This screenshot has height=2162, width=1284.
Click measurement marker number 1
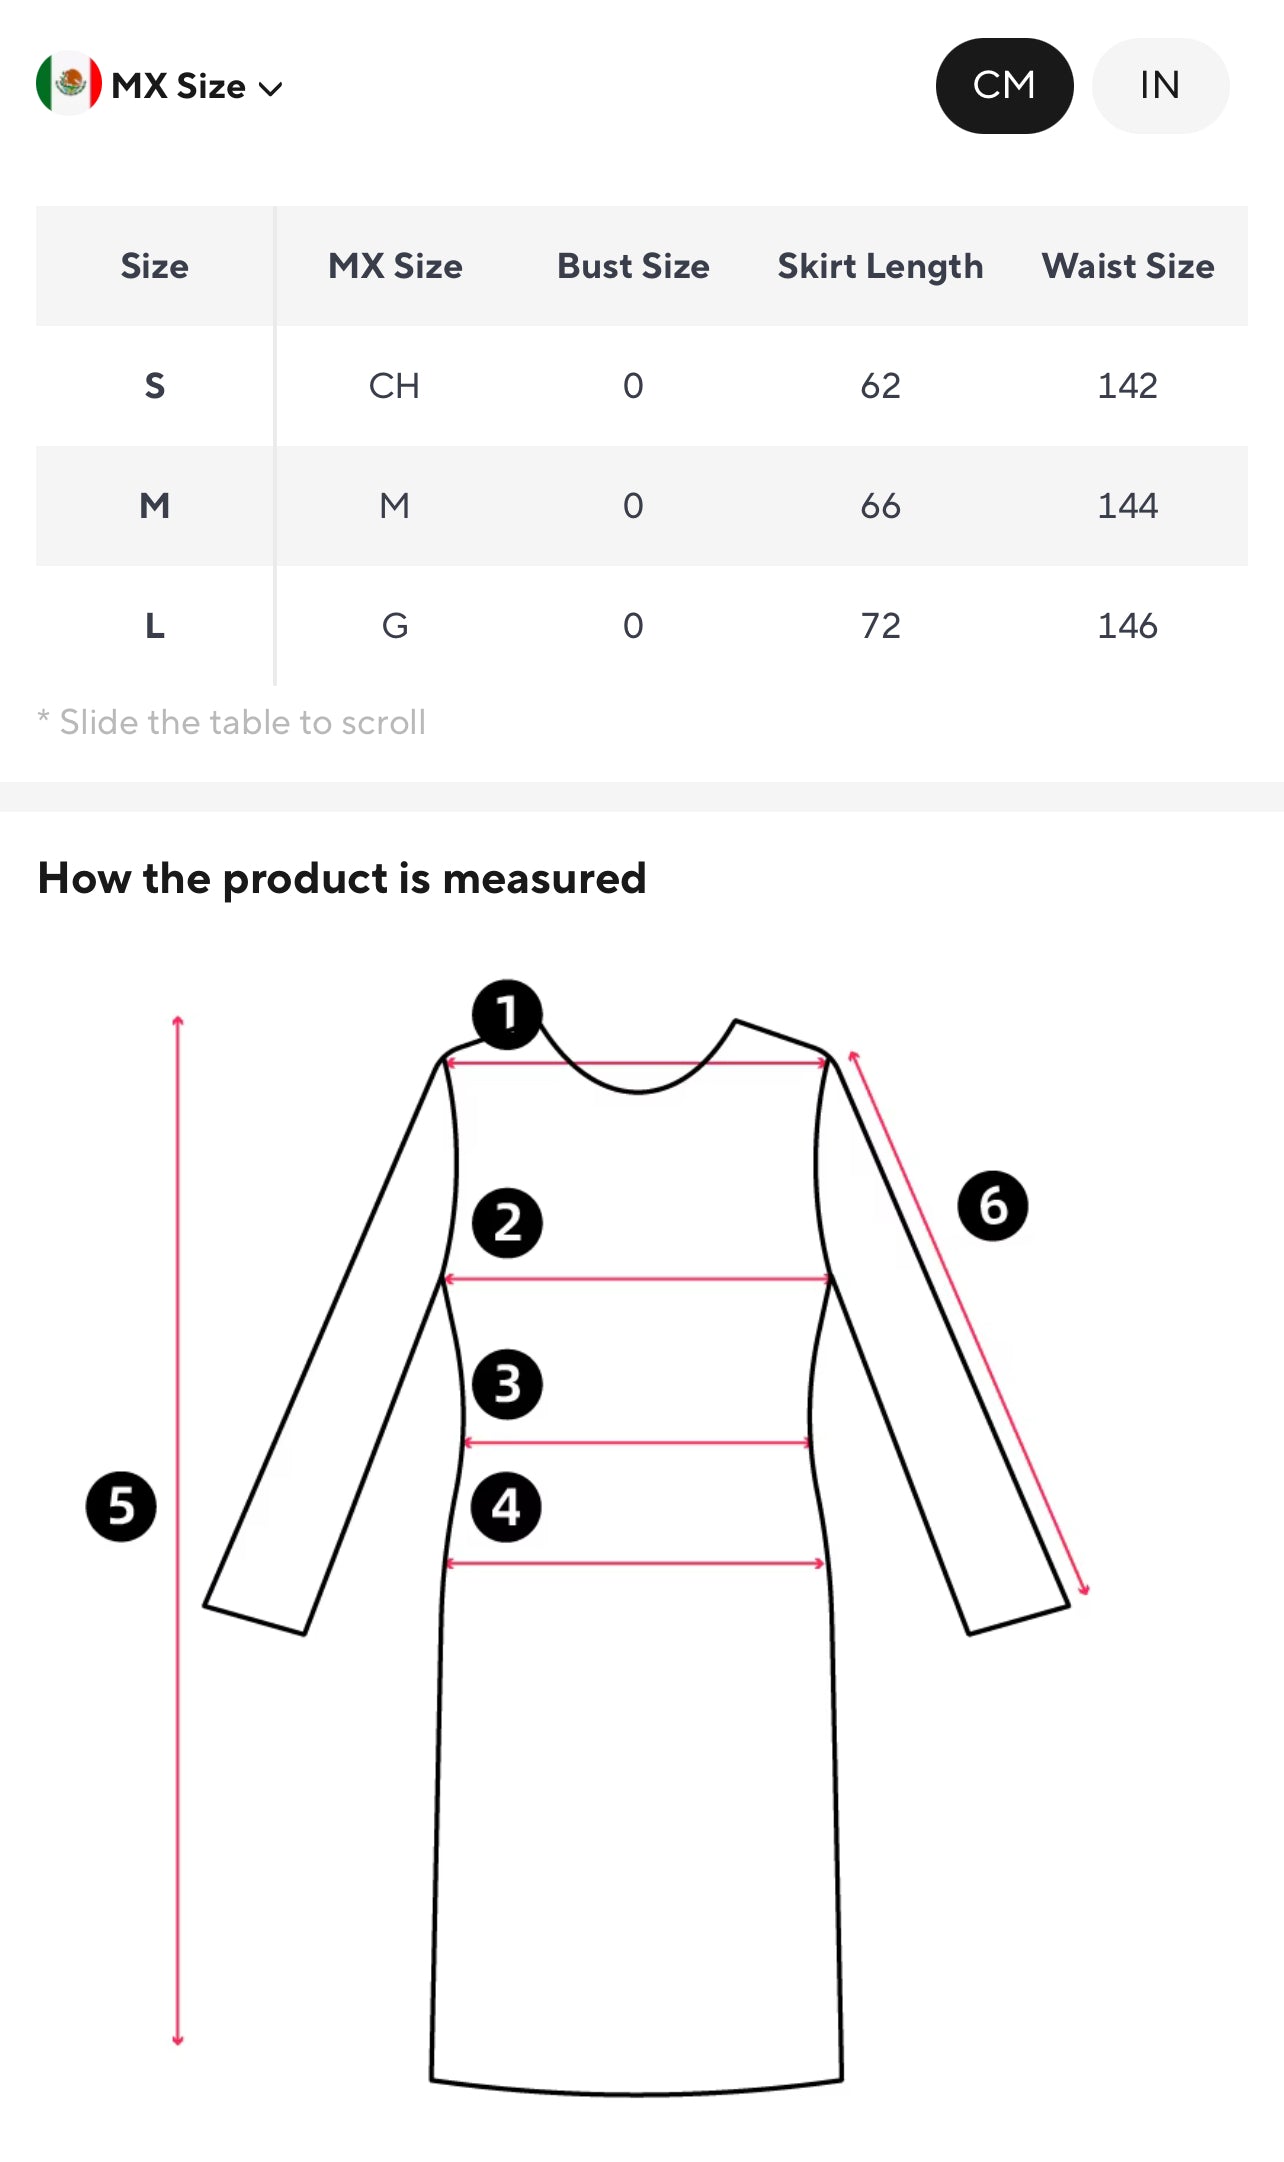point(507,1014)
